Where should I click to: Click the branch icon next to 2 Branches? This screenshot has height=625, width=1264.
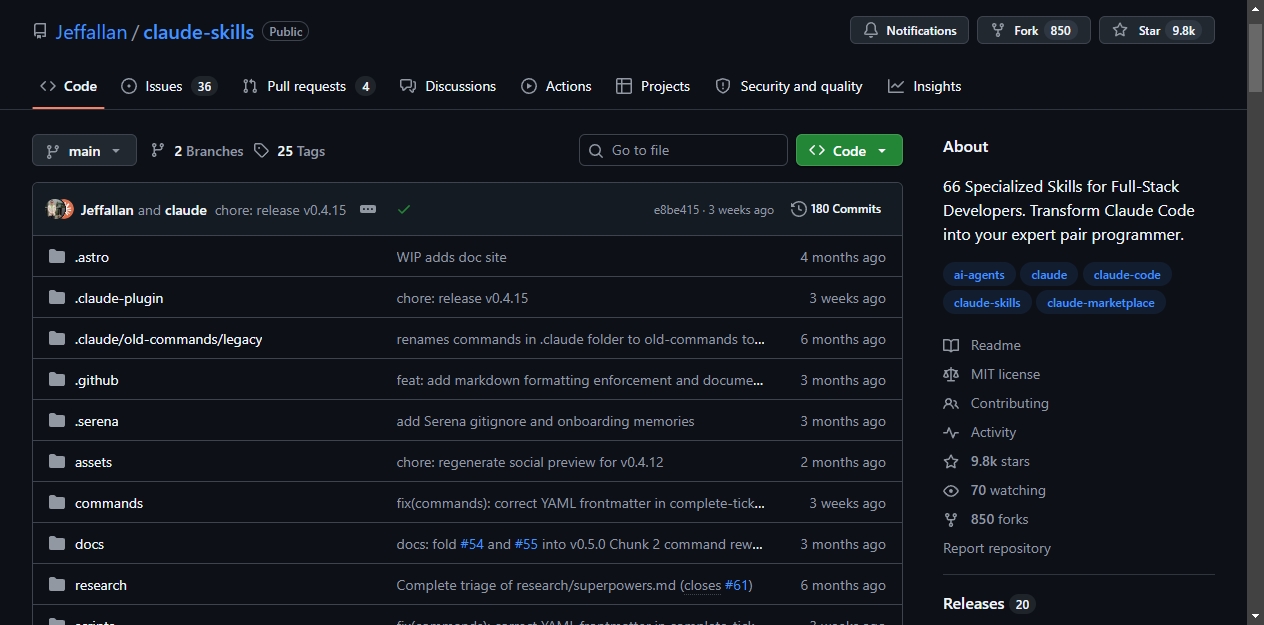tap(158, 150)
